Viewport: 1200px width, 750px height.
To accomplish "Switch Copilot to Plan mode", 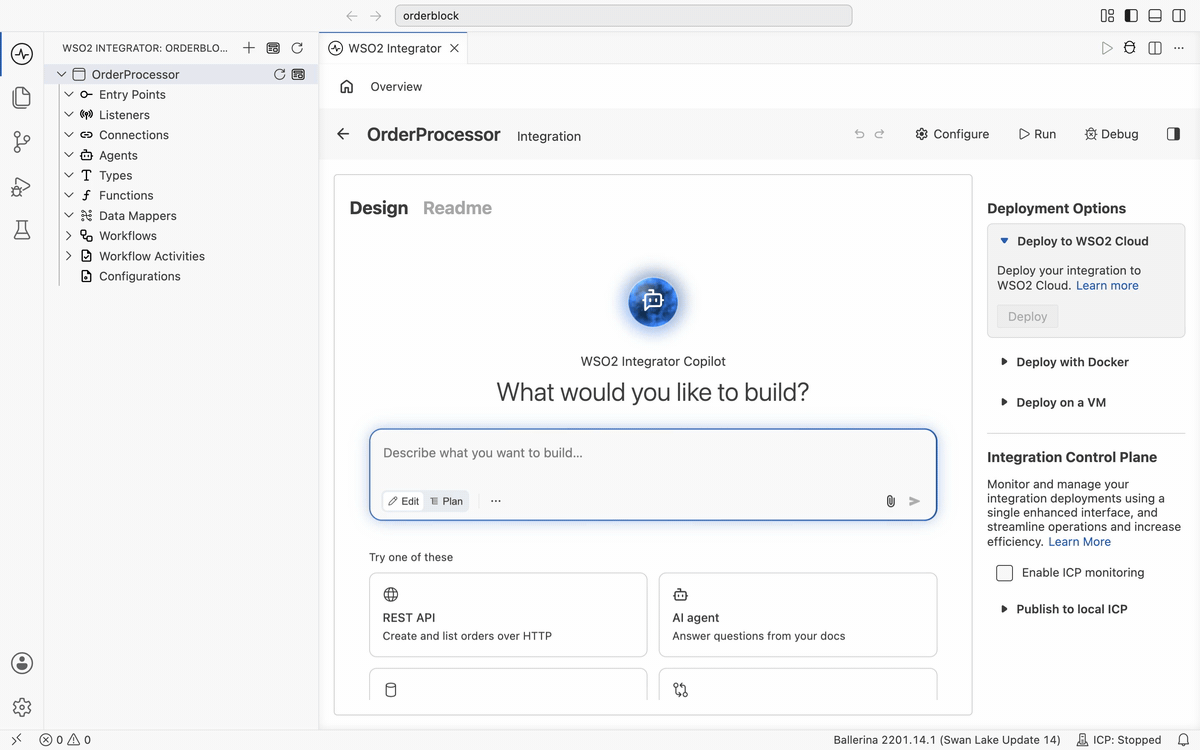I will pos(446,501).
